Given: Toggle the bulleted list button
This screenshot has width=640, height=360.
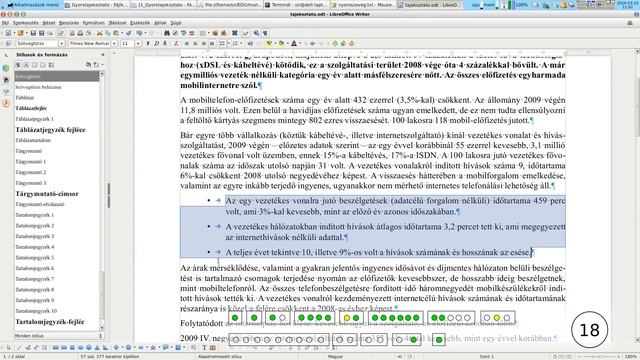Looking at the screenshot, I should click(x=222, y=43).
